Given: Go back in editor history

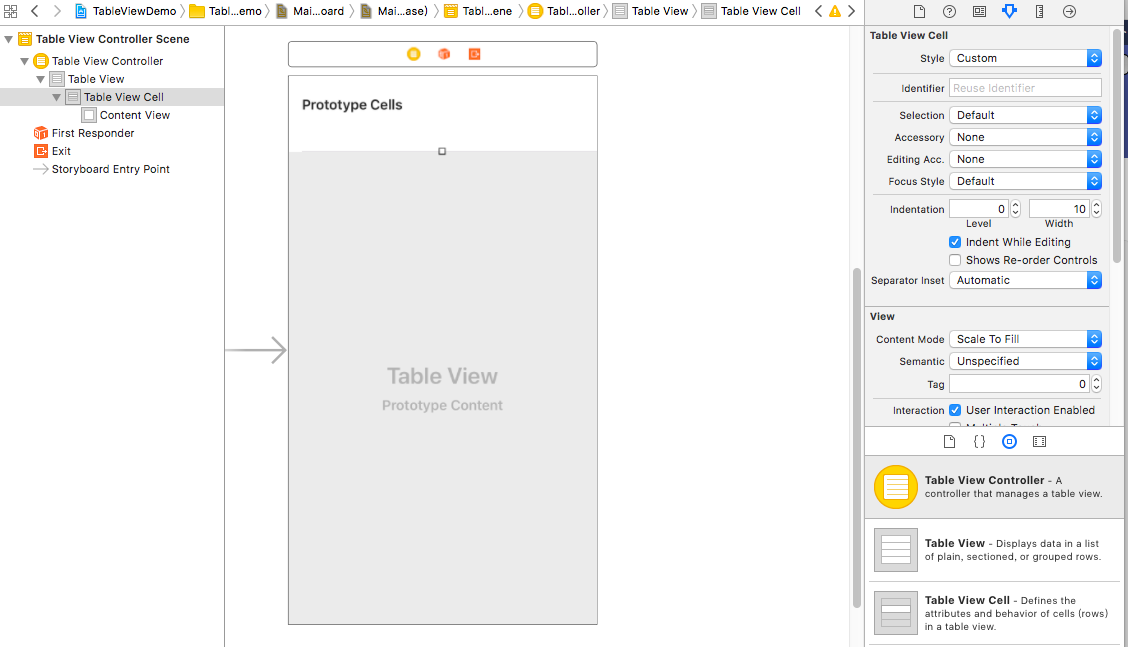Looking at the screenshot, I should pos(34,11).
